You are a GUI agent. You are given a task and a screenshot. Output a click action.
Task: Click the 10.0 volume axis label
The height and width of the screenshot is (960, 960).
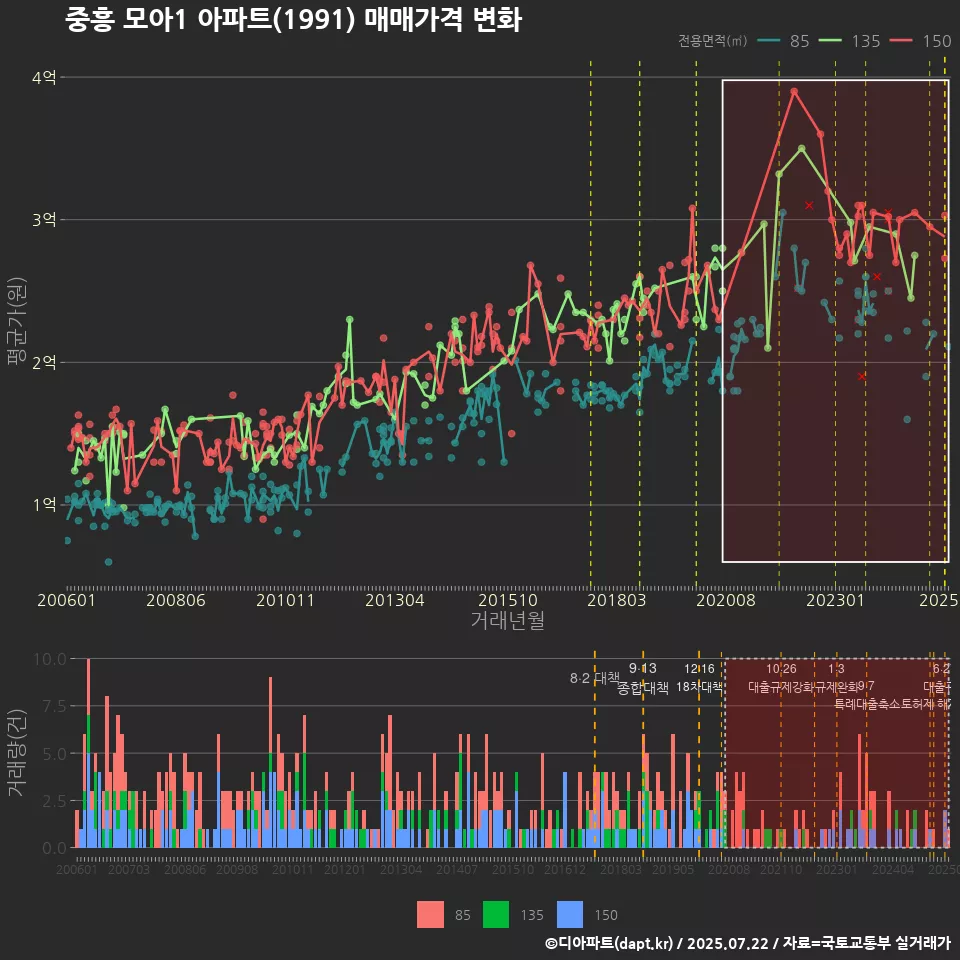[50, 659]
